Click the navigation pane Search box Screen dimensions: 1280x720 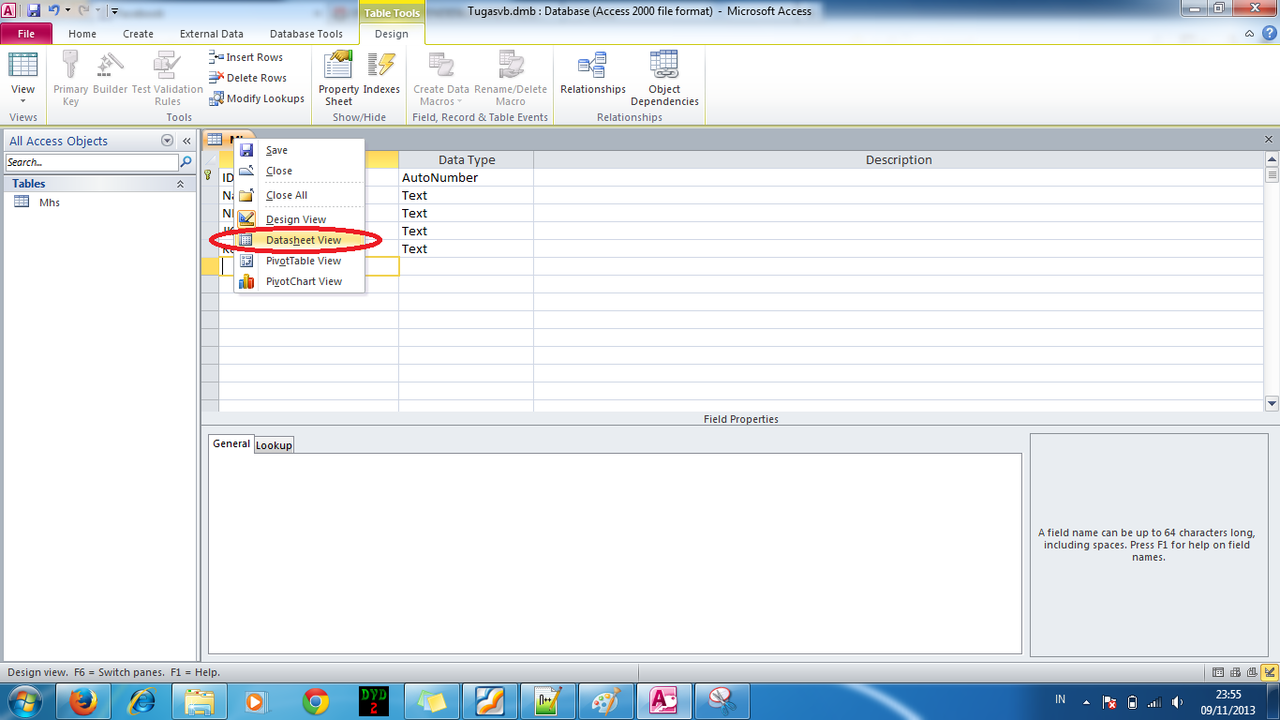pos(92,162)
